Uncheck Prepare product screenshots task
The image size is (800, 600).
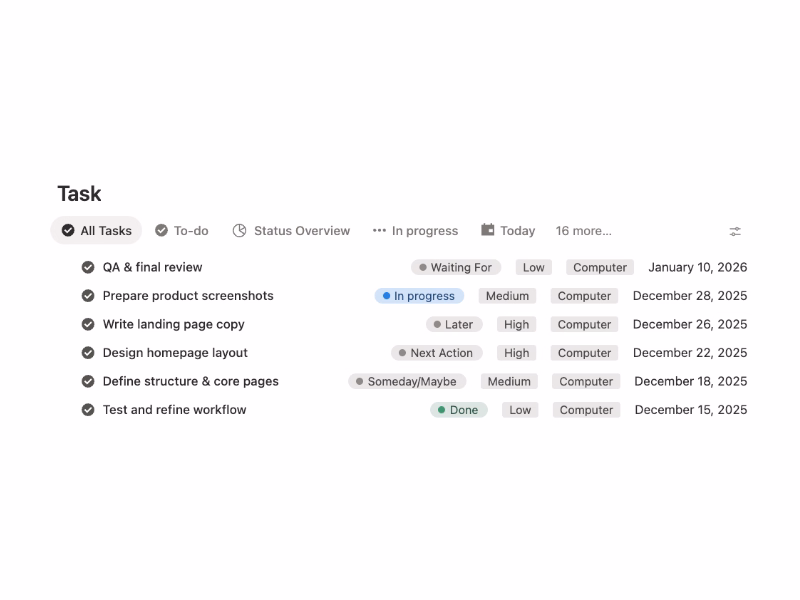tap(88, 296)
